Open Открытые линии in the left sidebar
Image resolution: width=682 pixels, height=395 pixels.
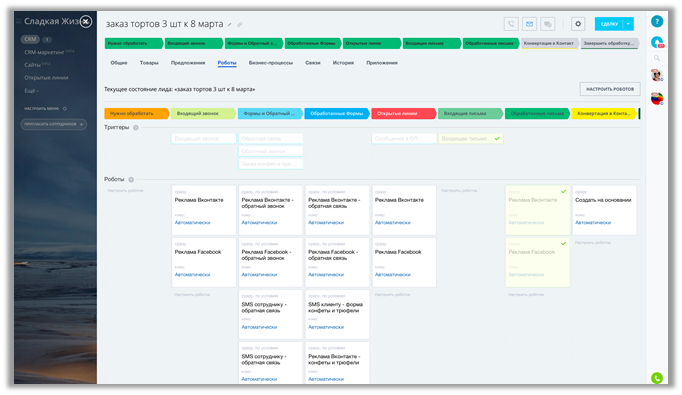[x=46, y=78]
